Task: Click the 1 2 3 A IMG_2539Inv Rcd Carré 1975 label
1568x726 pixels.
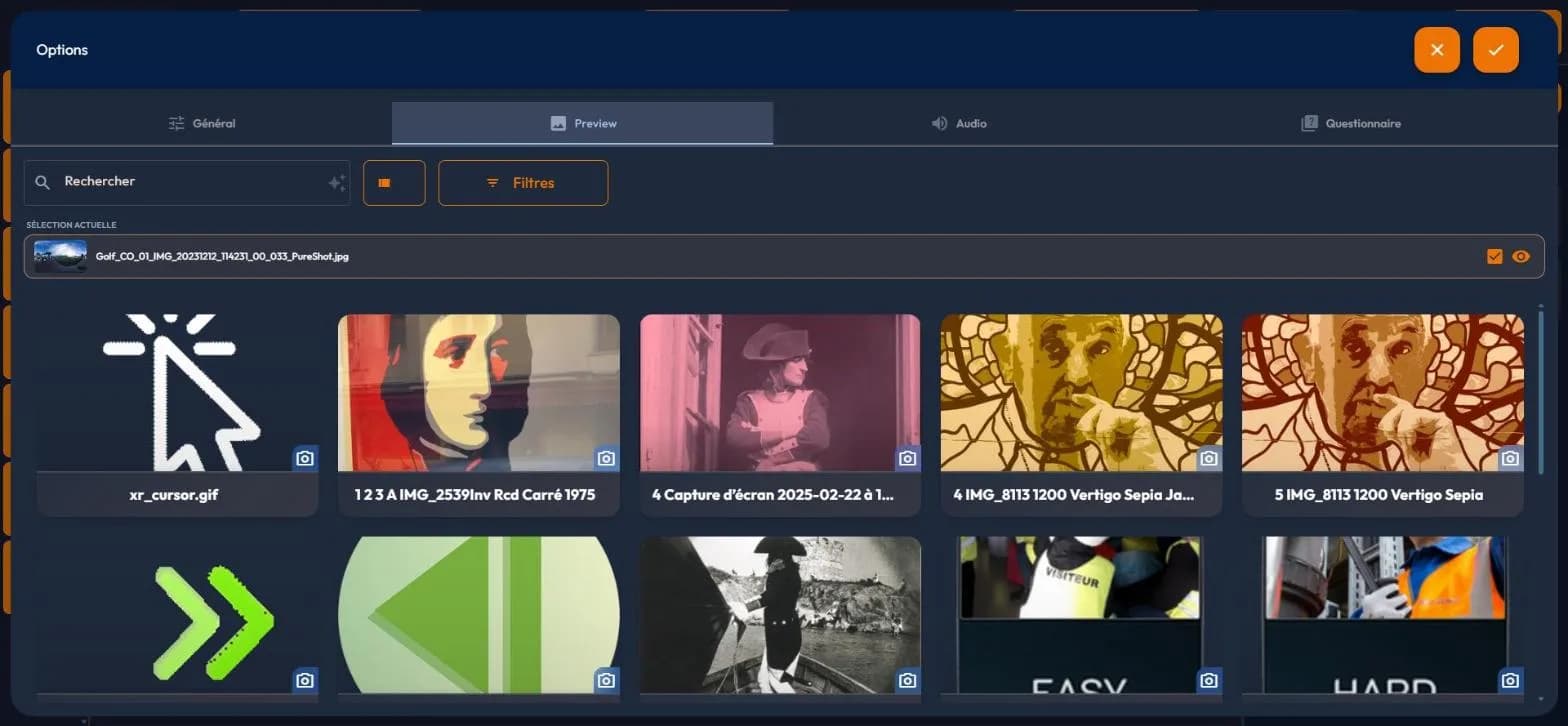Action: coord(475,495)
